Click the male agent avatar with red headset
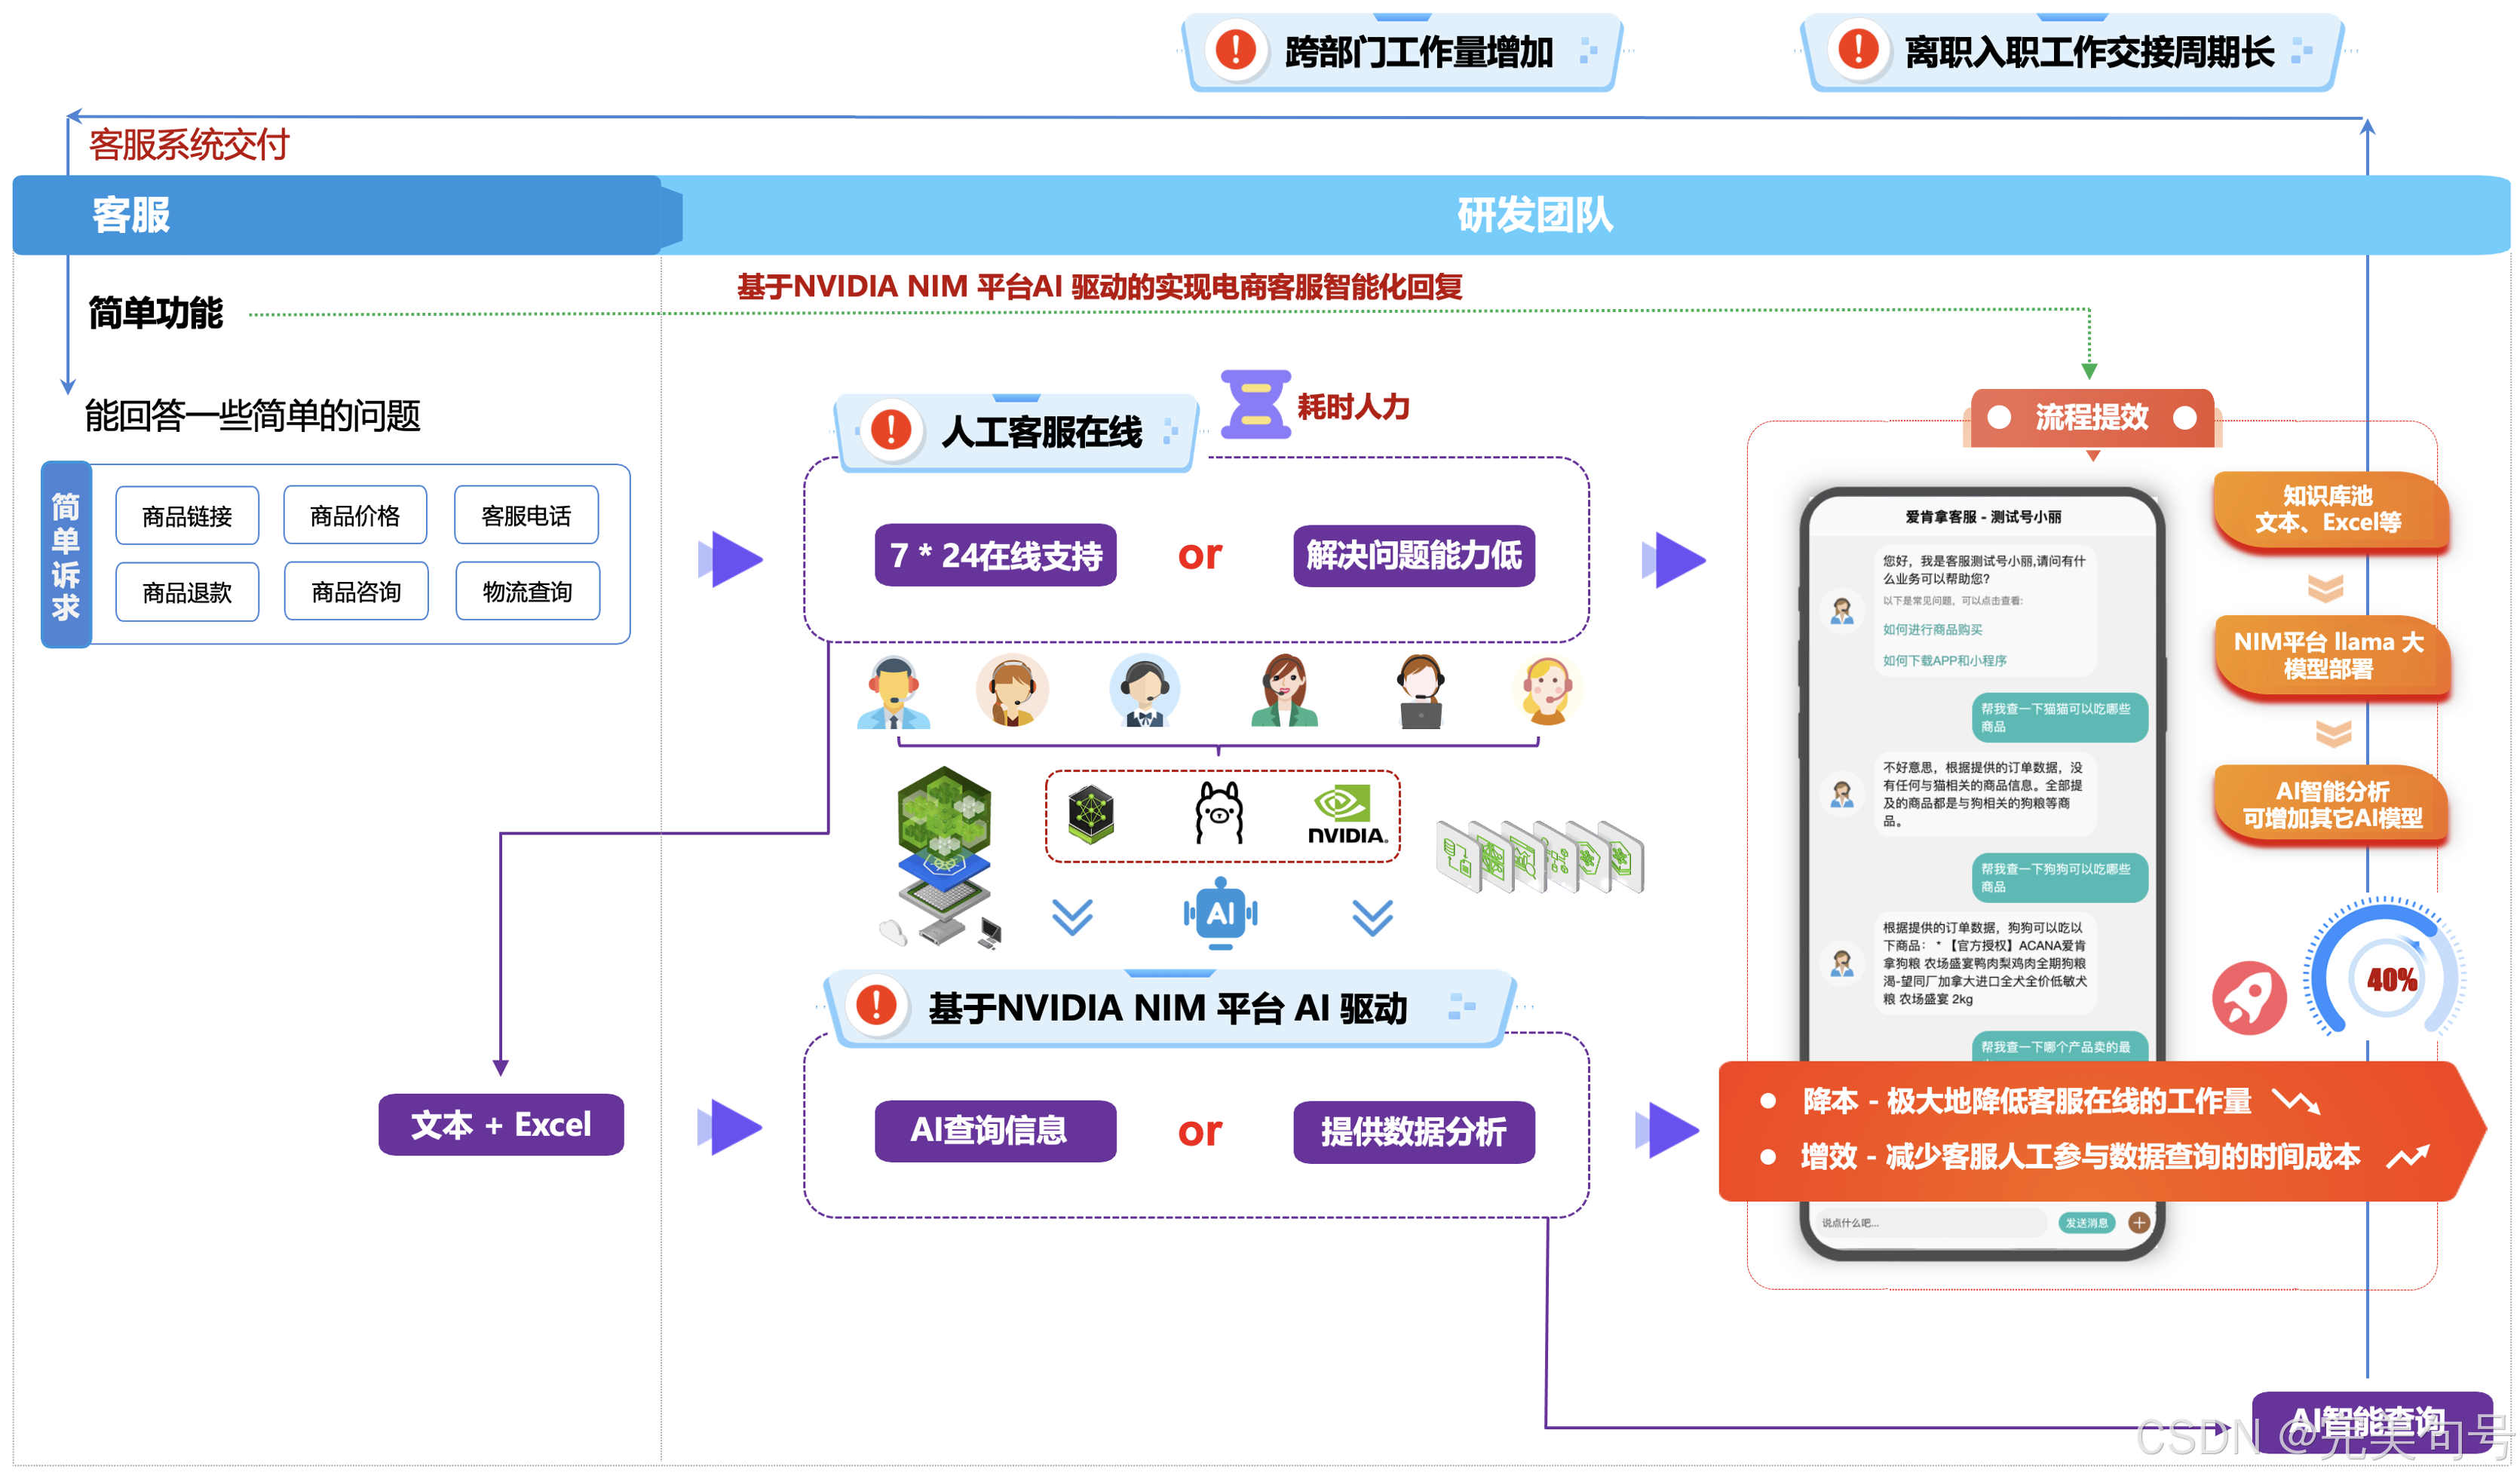The height and width of the screenshot is (1479, 2520). pos(893,692)
